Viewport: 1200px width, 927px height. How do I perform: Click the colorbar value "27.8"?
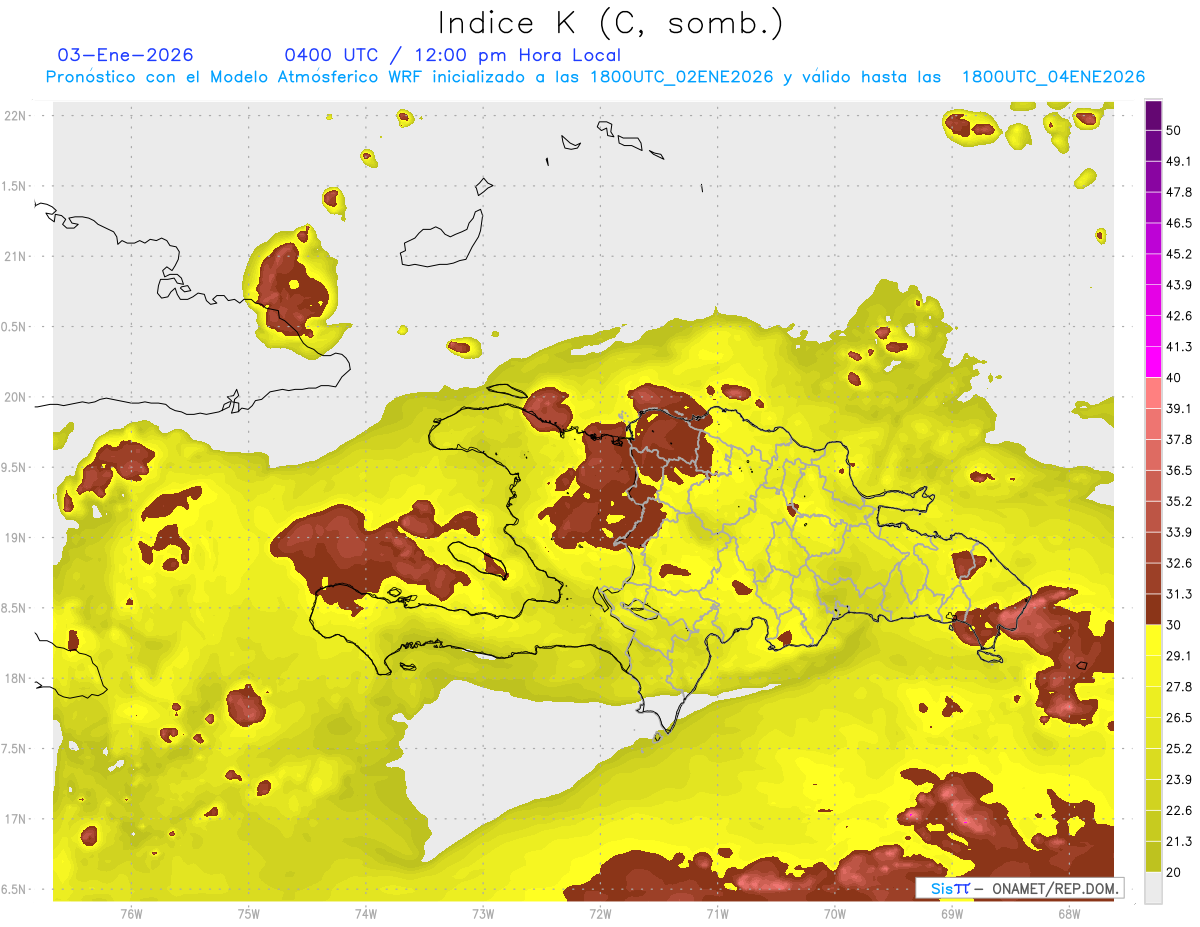pos(1179,686)
